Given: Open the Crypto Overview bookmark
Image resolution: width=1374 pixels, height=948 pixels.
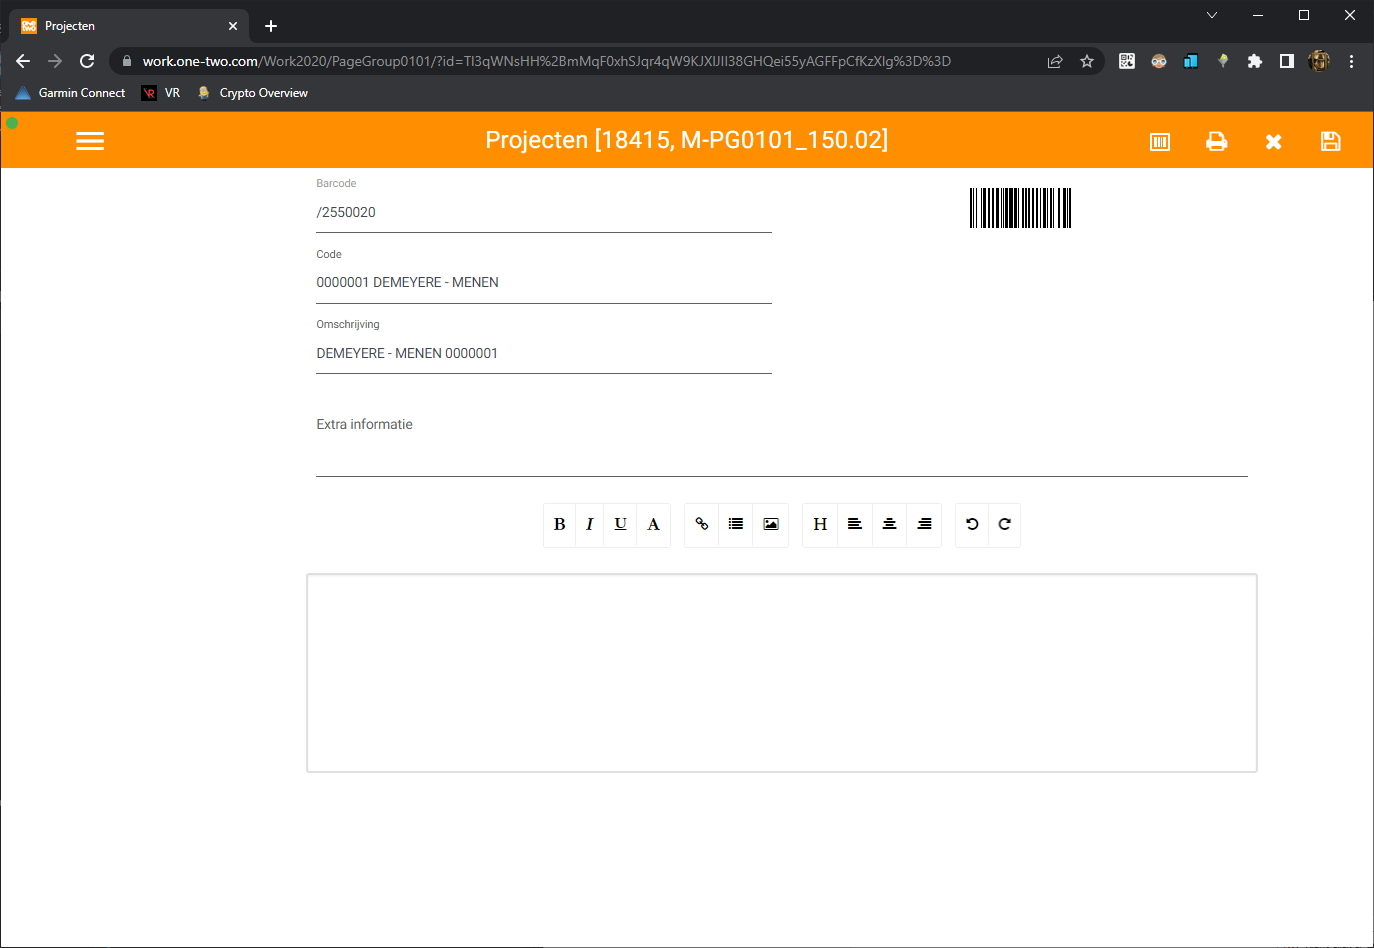Looking at the screenshot, I should click(x=253, y=93).
